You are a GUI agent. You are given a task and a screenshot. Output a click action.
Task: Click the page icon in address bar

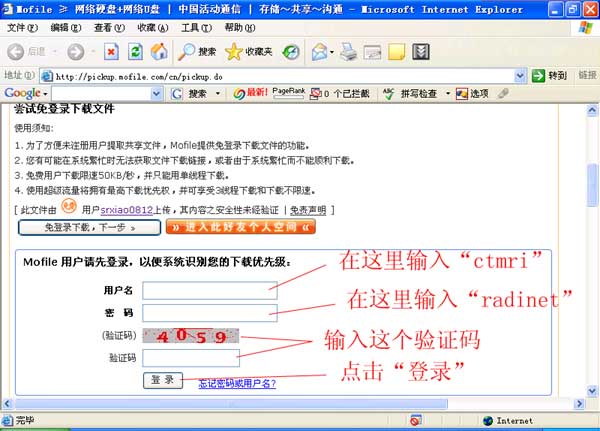[47, 76]
